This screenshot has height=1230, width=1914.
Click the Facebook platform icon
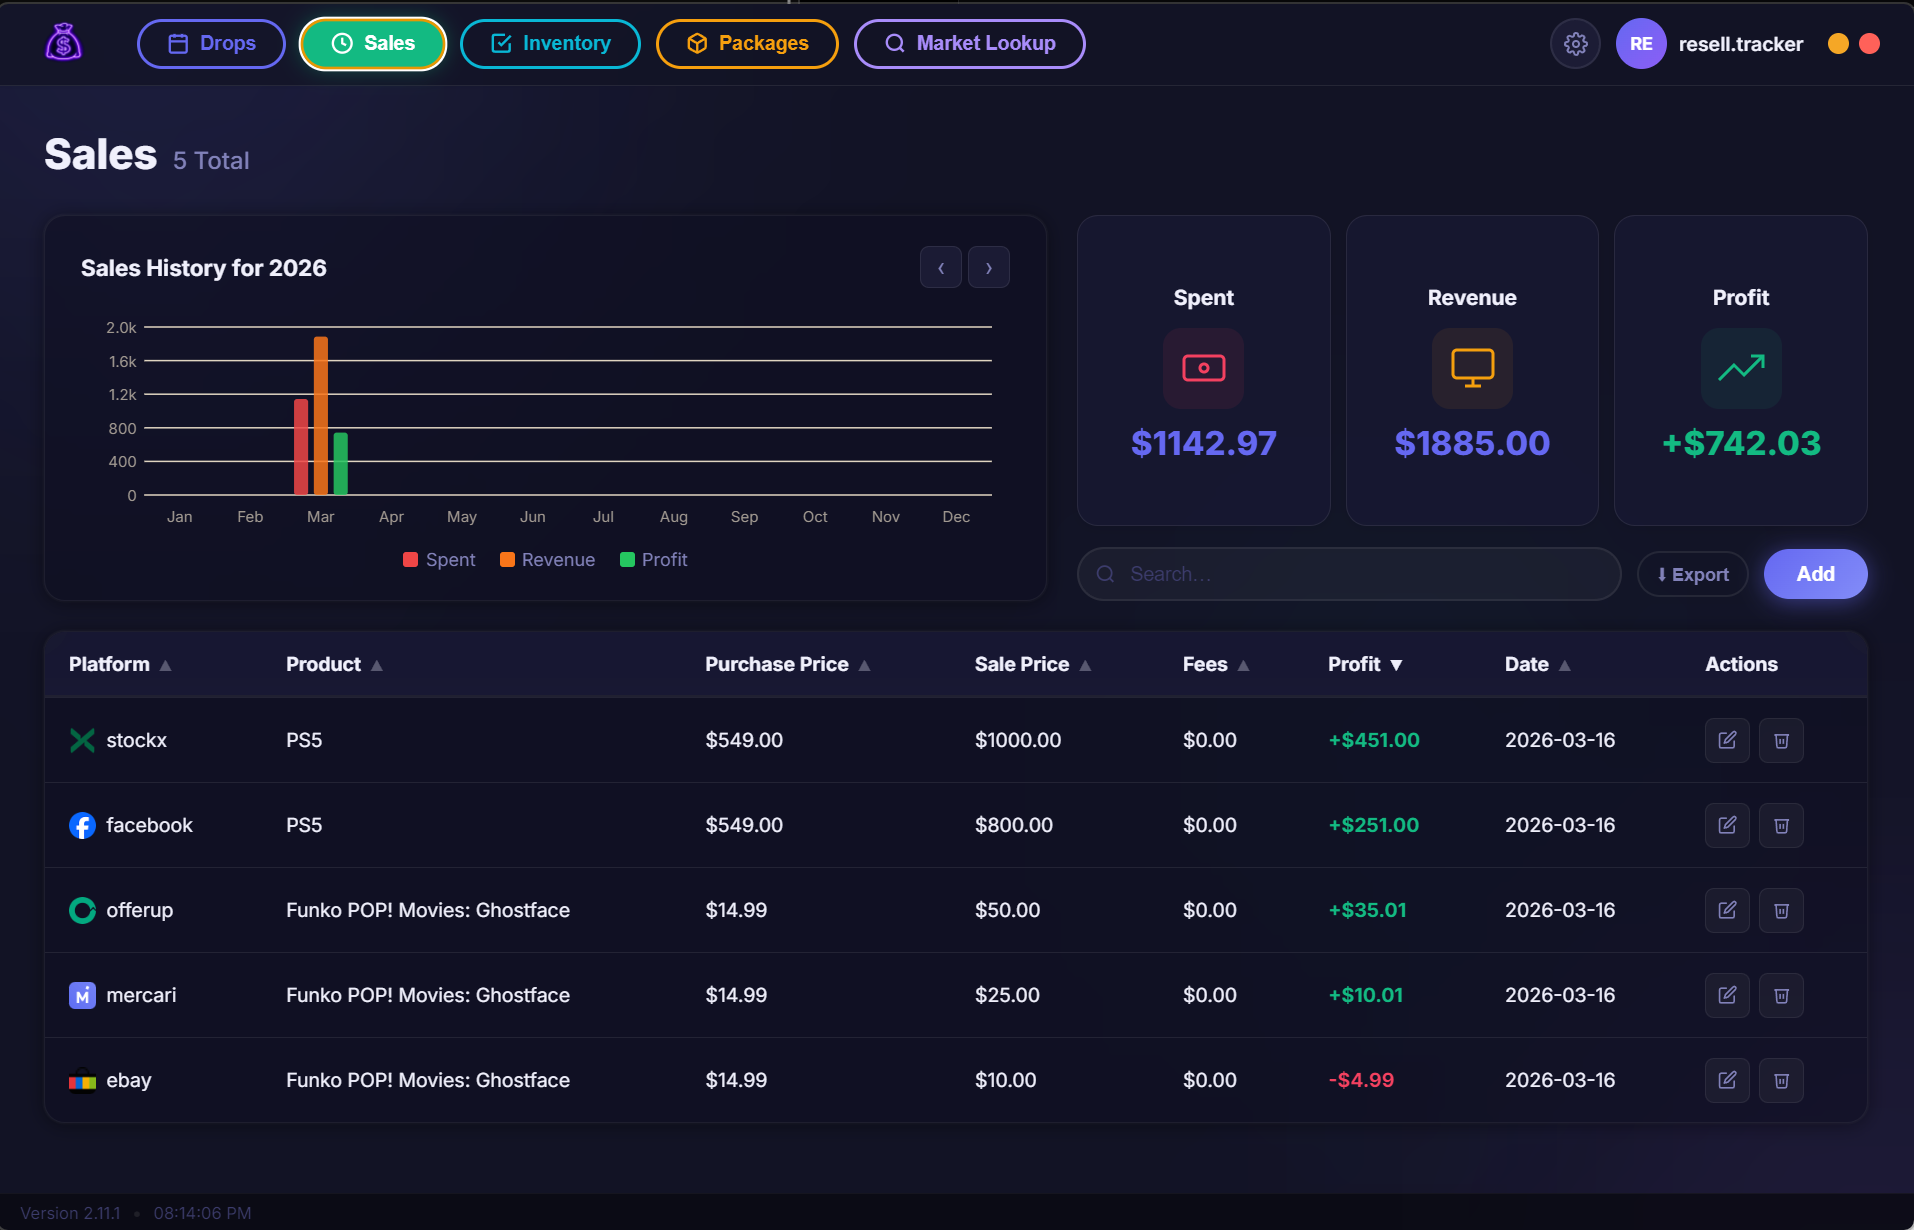point(82,825)
